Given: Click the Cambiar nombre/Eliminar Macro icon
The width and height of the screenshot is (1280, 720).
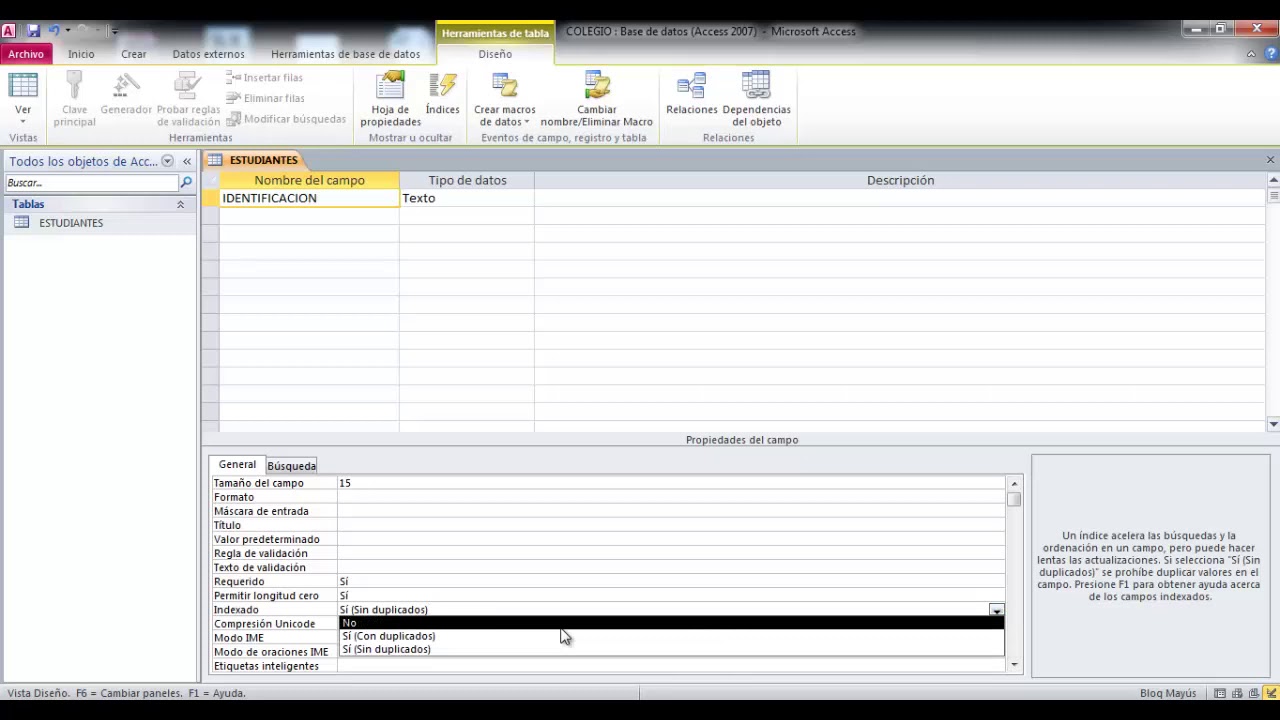Looking at the screenshot, I should (x=596, y=86).
